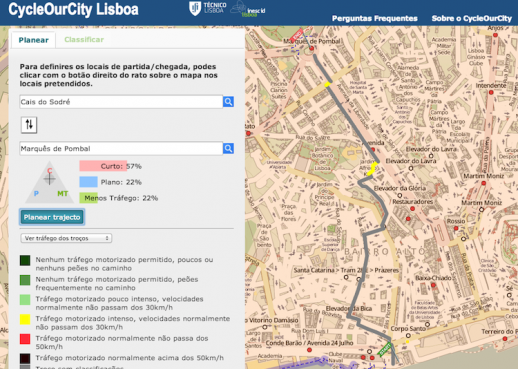Open the Ver tráfego dos troços dropdown
This screenshot has height=369, width=518.
click(66, 238)
